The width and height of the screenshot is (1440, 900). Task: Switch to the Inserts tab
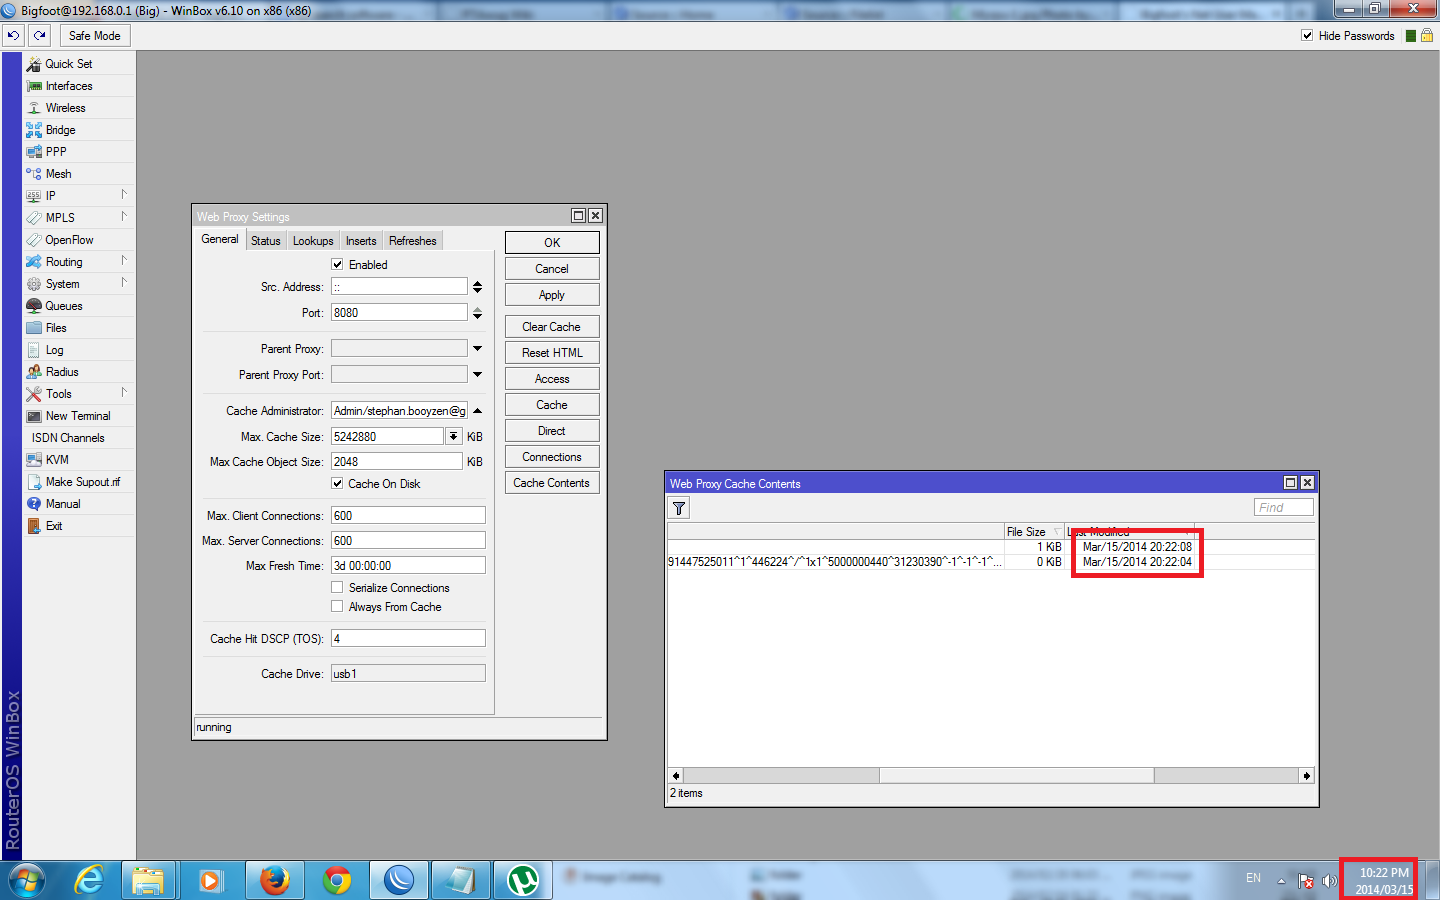coord(361,241)
